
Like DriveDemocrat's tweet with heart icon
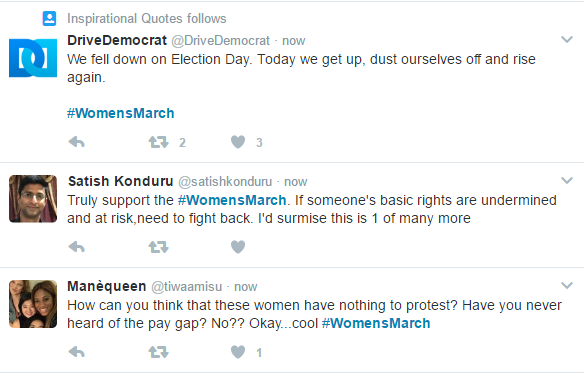[x=238, y=142]
